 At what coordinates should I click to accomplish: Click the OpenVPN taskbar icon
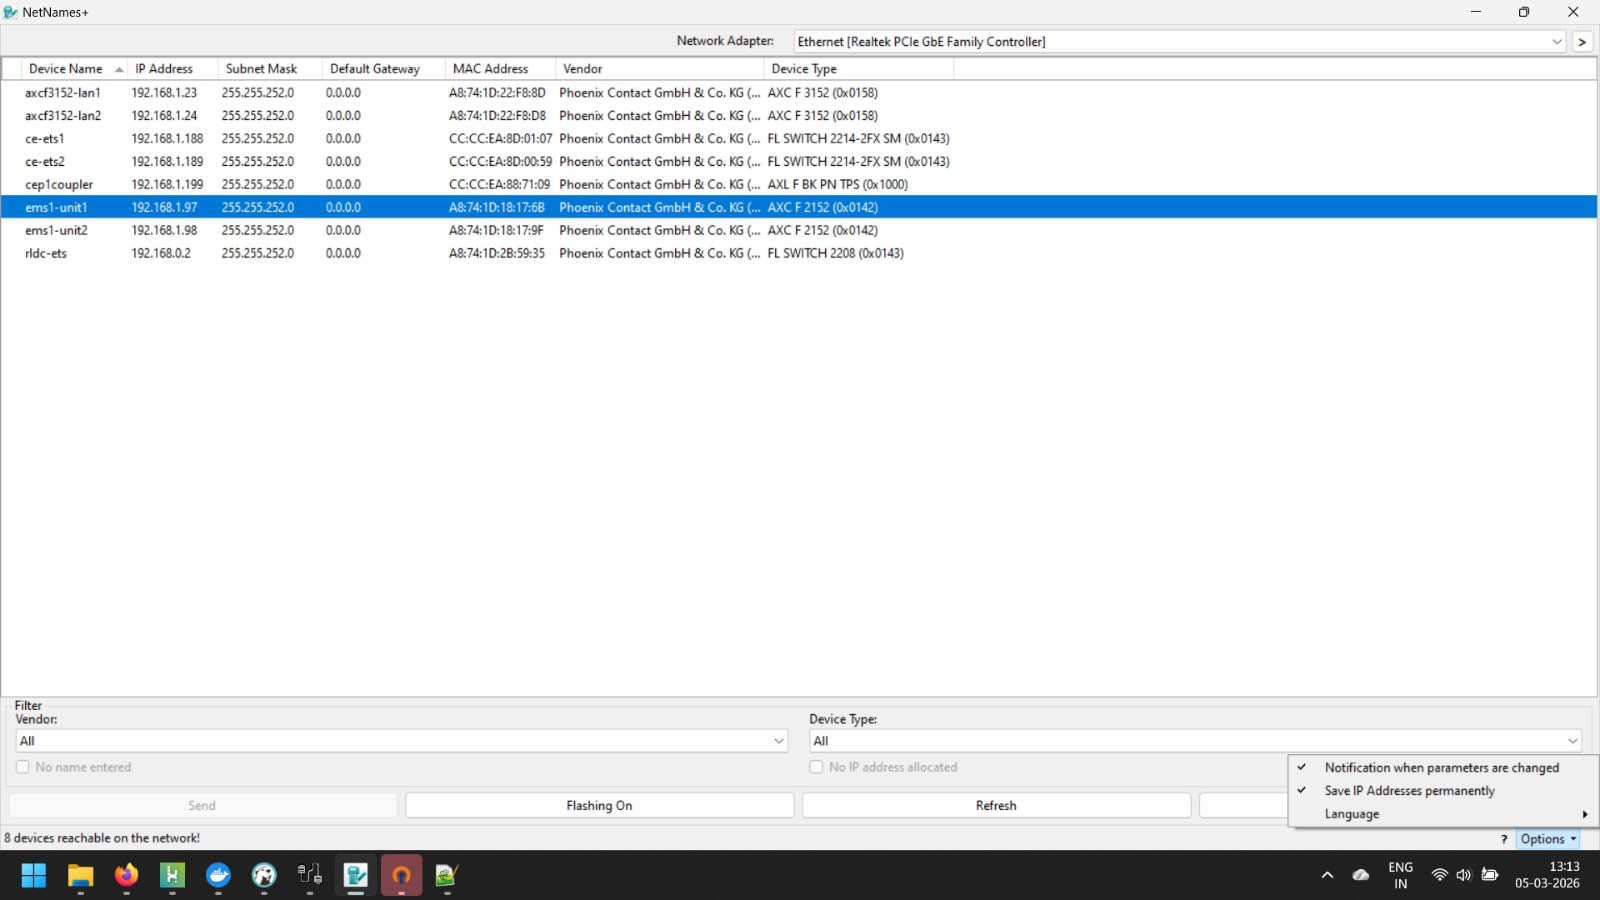401,876
